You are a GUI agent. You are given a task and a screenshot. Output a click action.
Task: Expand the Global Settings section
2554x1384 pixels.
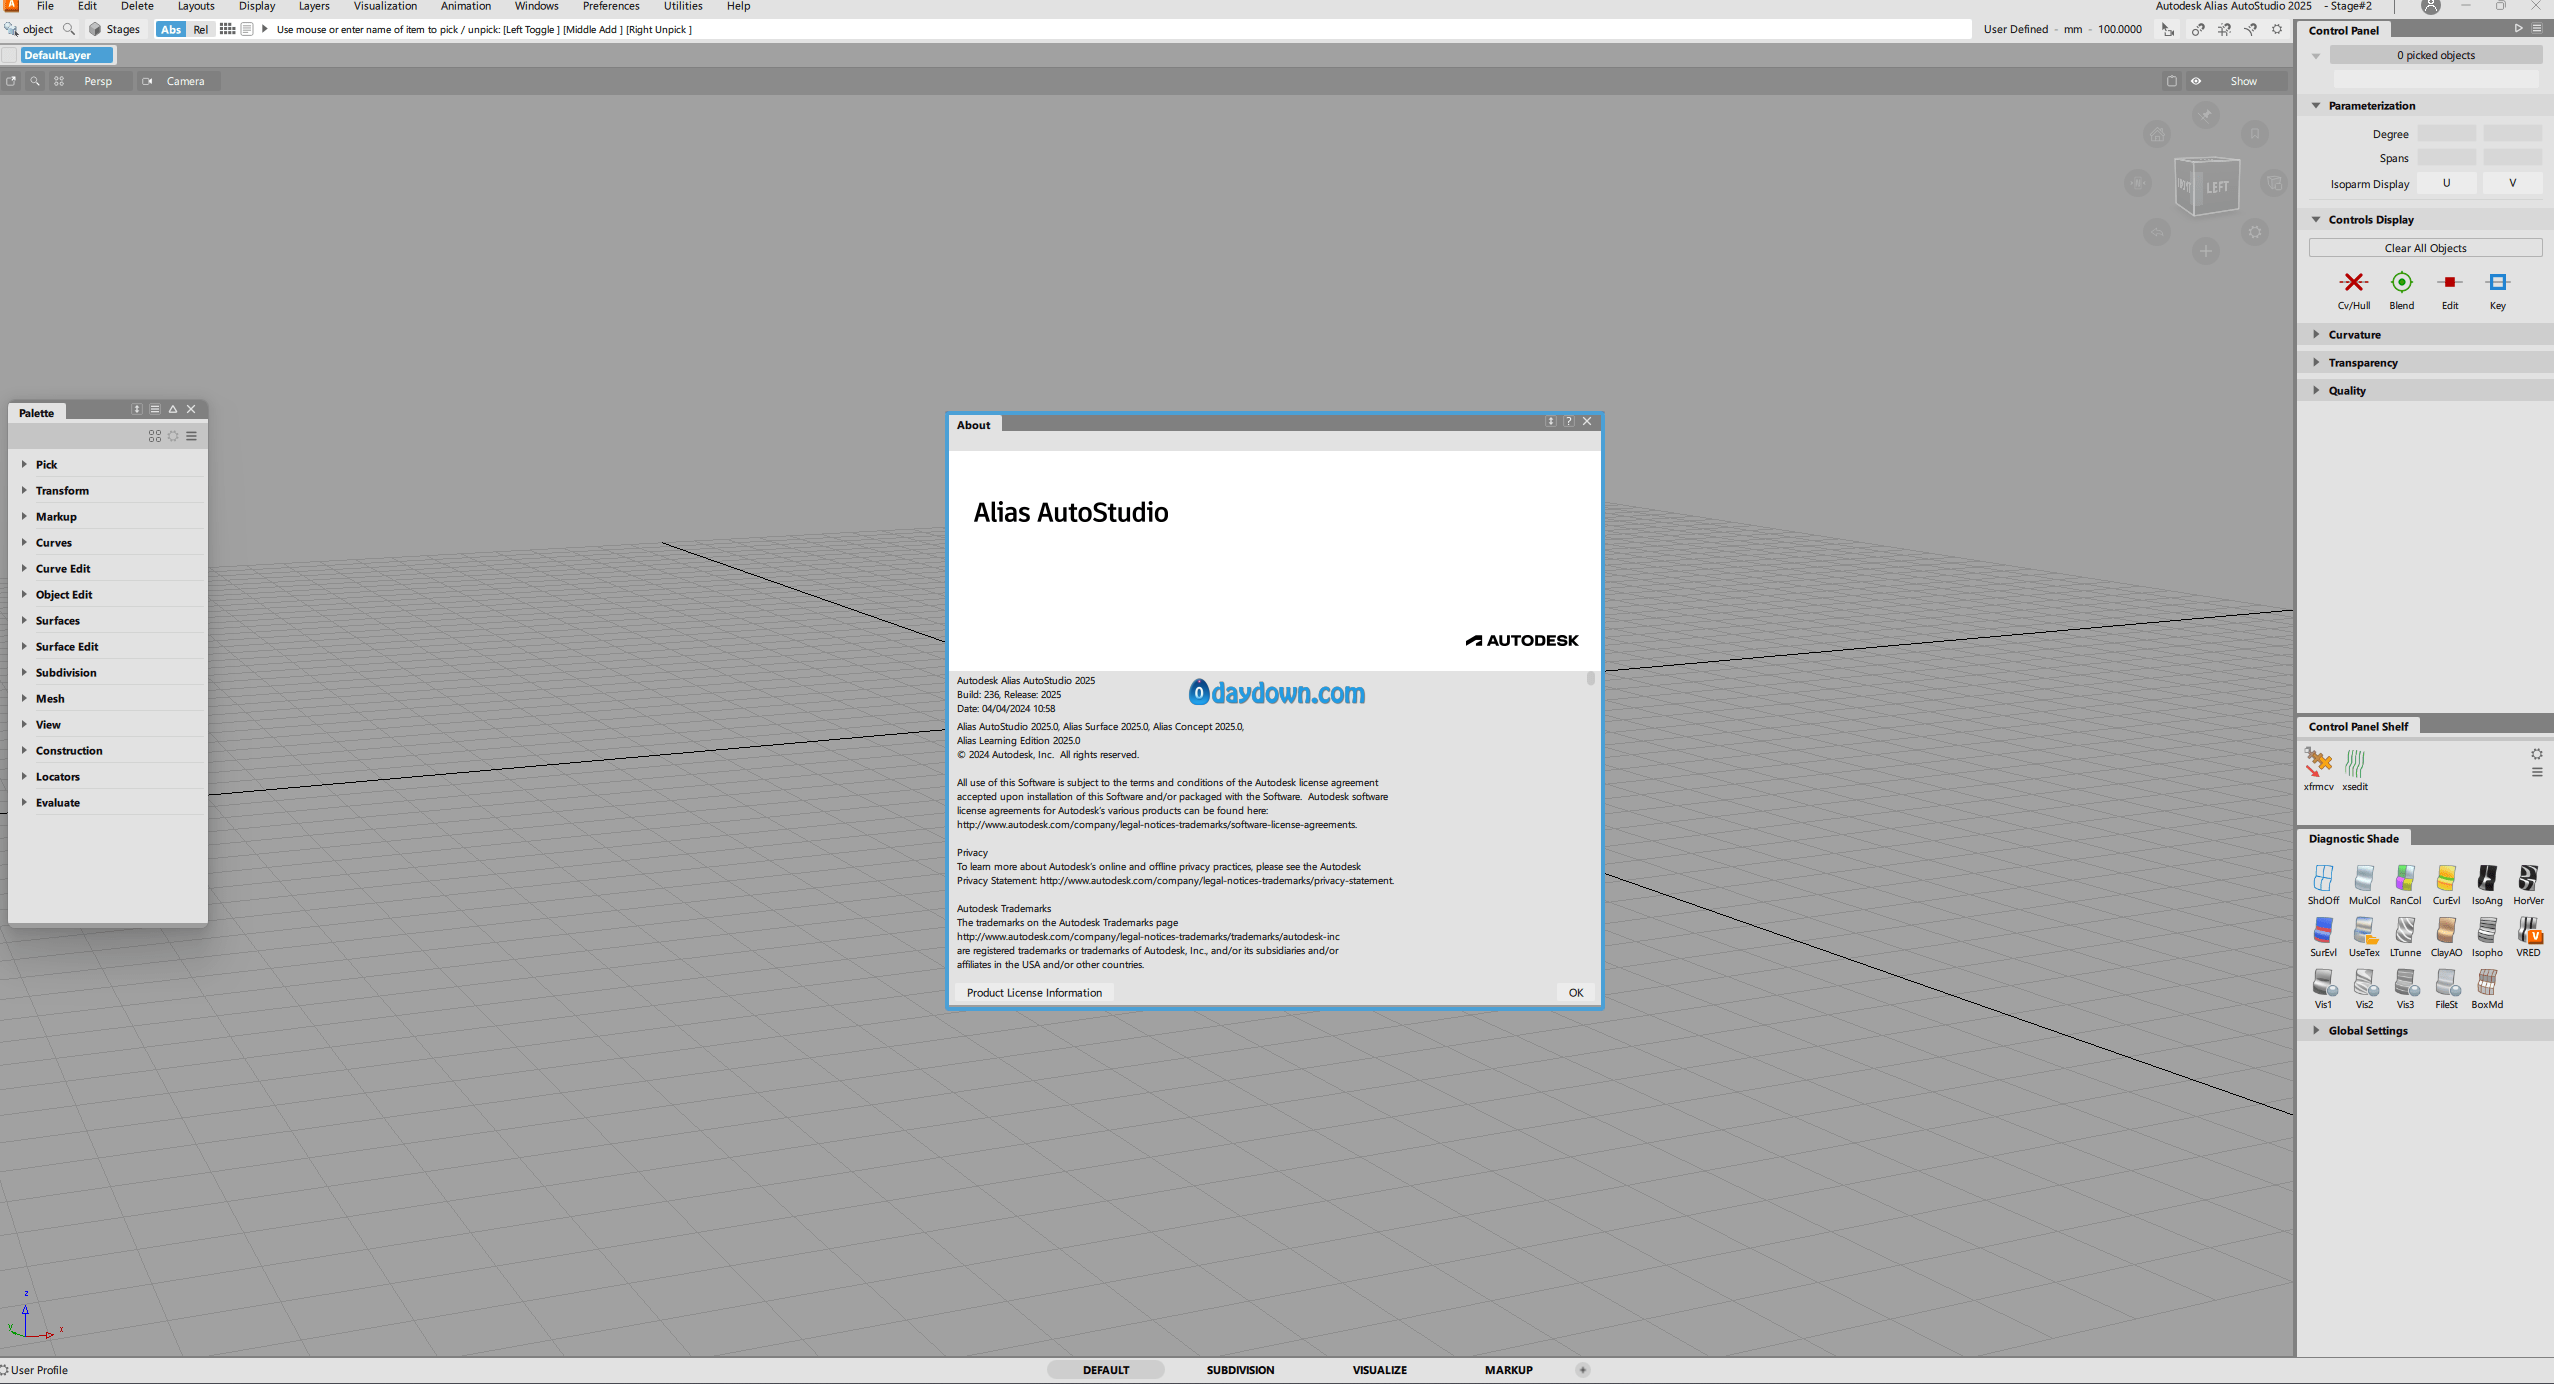click(2367, 1031)
